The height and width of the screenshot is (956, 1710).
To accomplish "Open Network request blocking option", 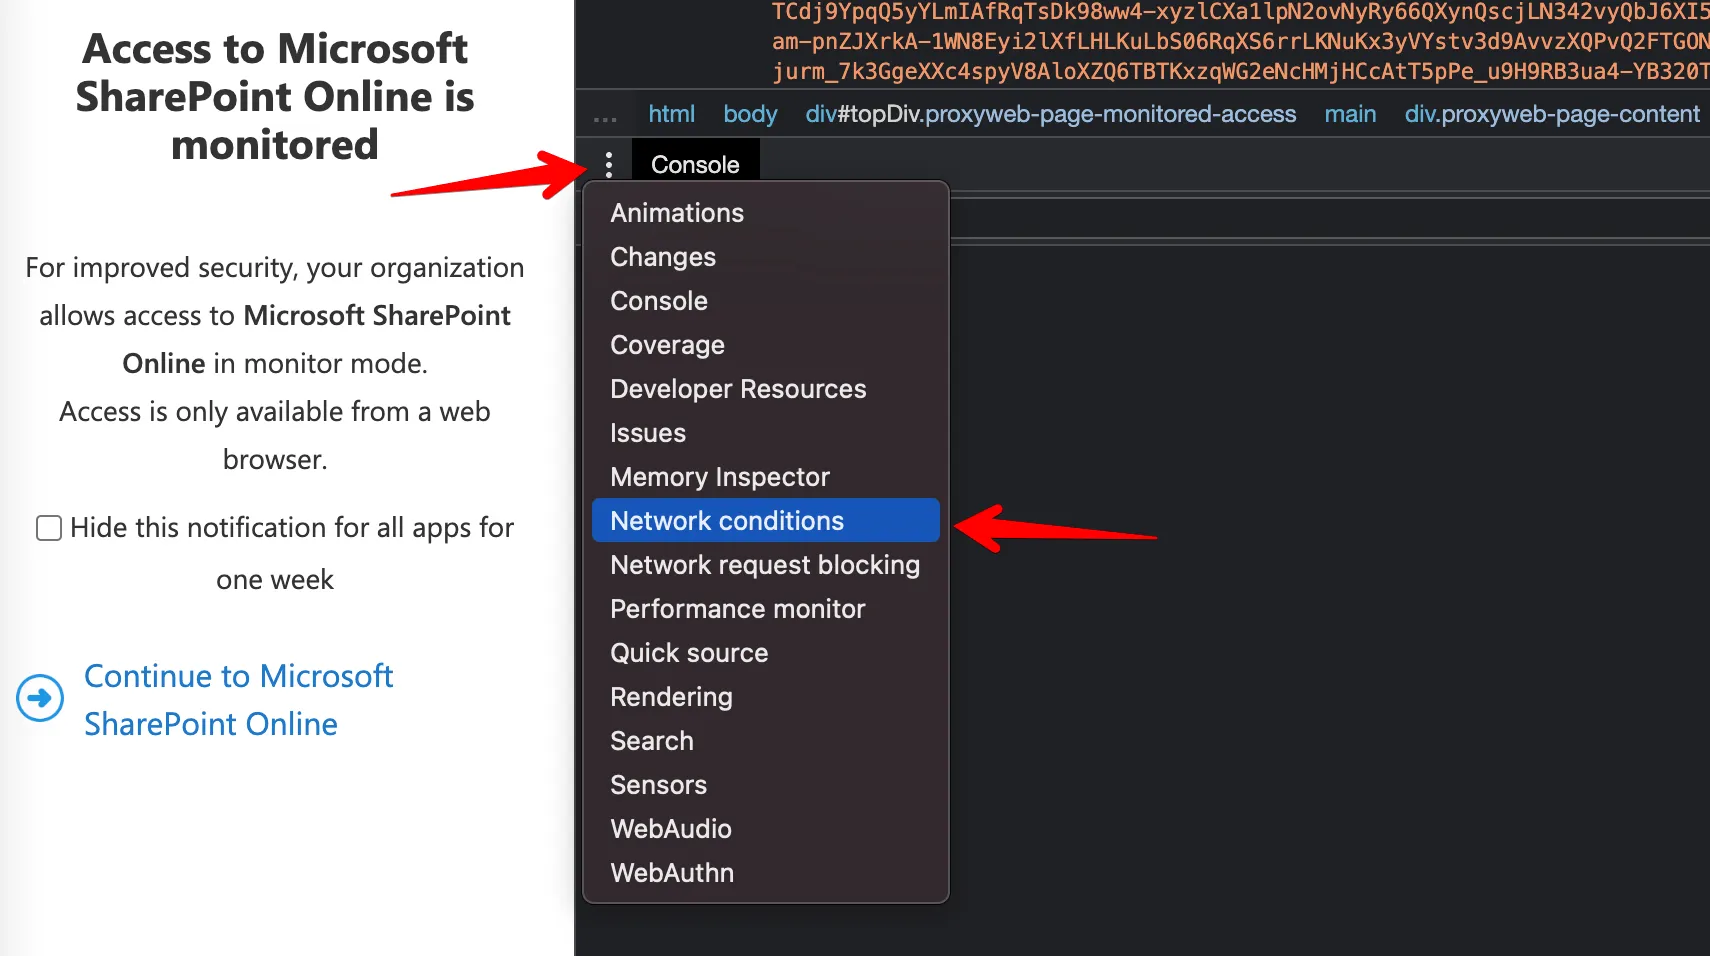I will coord(765,565).
